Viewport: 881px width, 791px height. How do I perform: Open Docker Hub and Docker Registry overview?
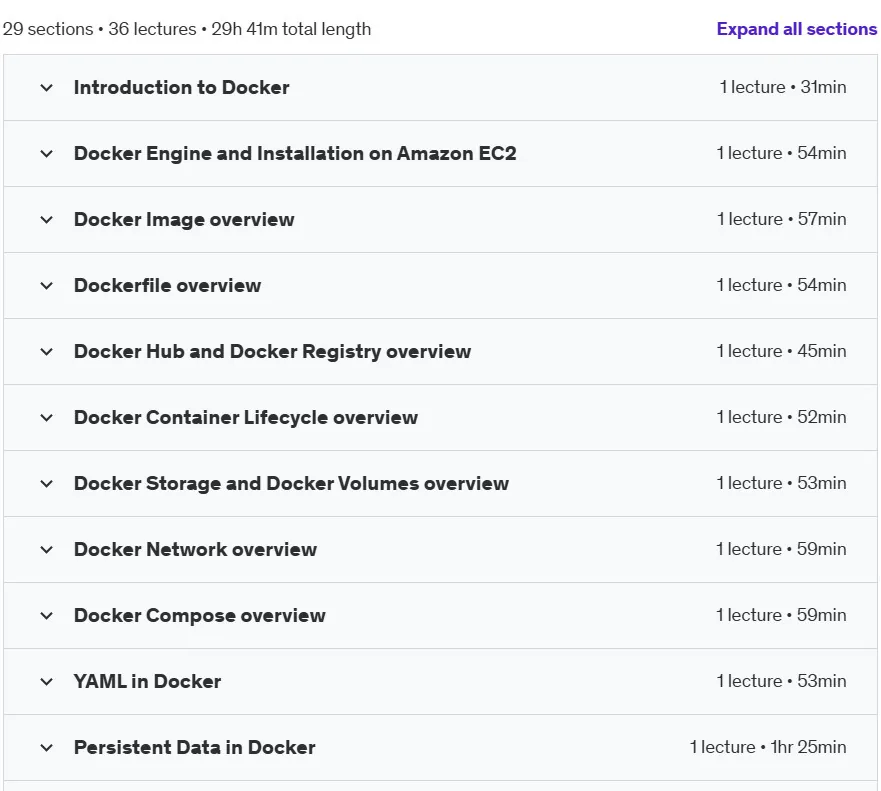click(273, 352)
